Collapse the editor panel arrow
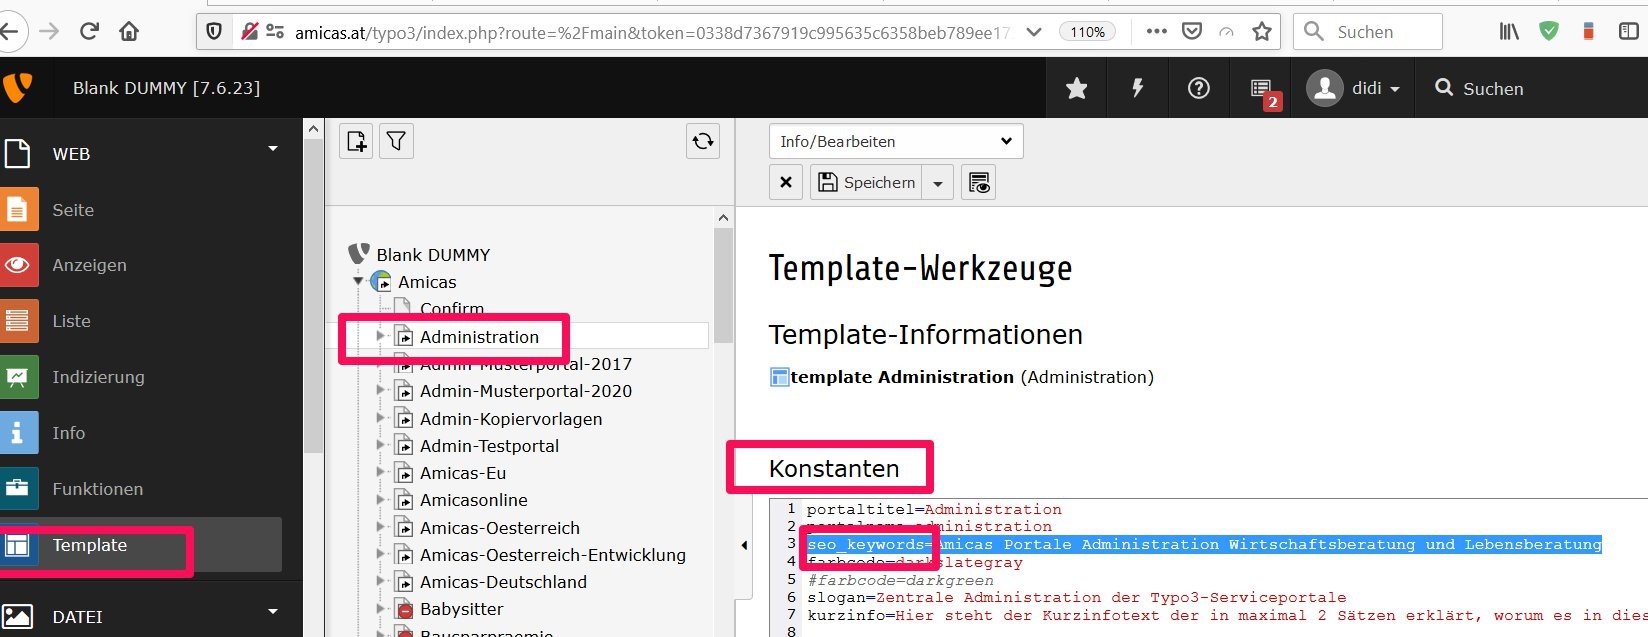 (x=744, y=545)
